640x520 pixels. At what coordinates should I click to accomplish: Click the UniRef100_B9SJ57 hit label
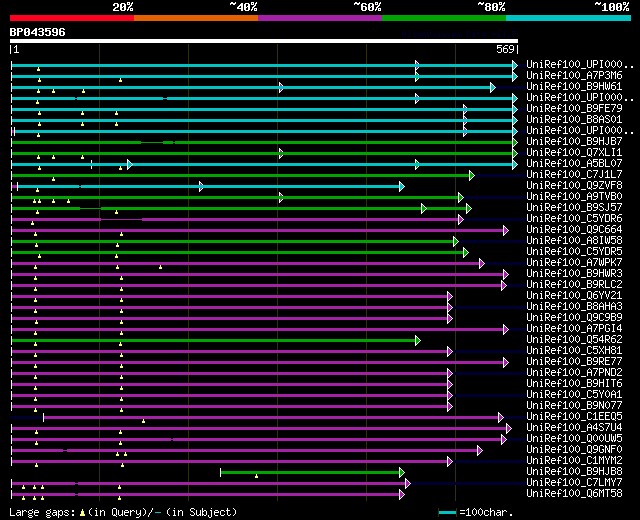coord(574,208)
